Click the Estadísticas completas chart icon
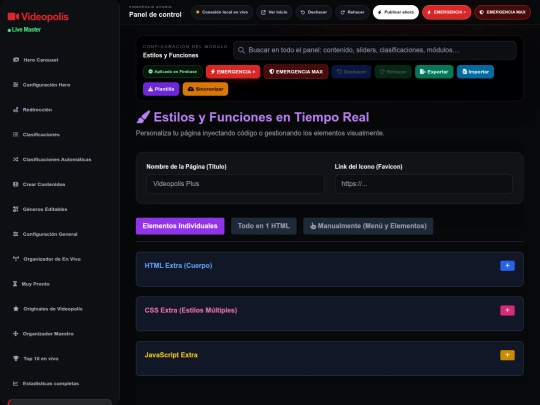540x405 pixels. click(x=15, y=383)
